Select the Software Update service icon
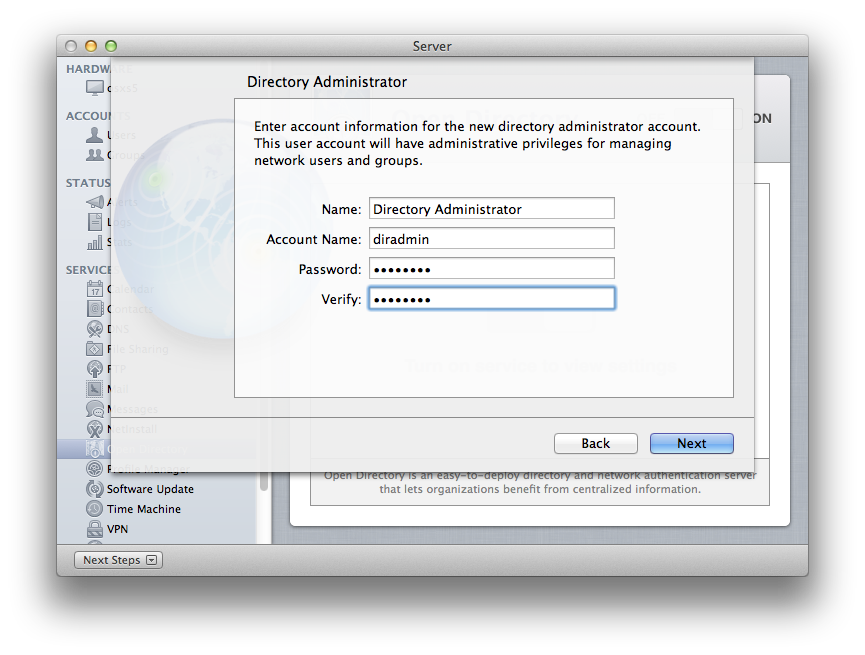The width and height of the screenshot is (865, 655). point(95,489)
